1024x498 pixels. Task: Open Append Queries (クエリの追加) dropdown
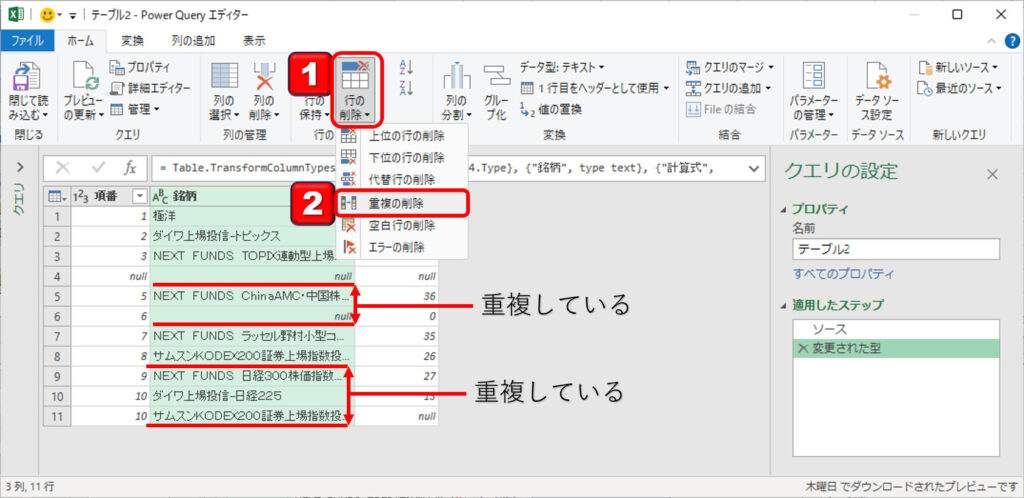[x=728, y=87]
